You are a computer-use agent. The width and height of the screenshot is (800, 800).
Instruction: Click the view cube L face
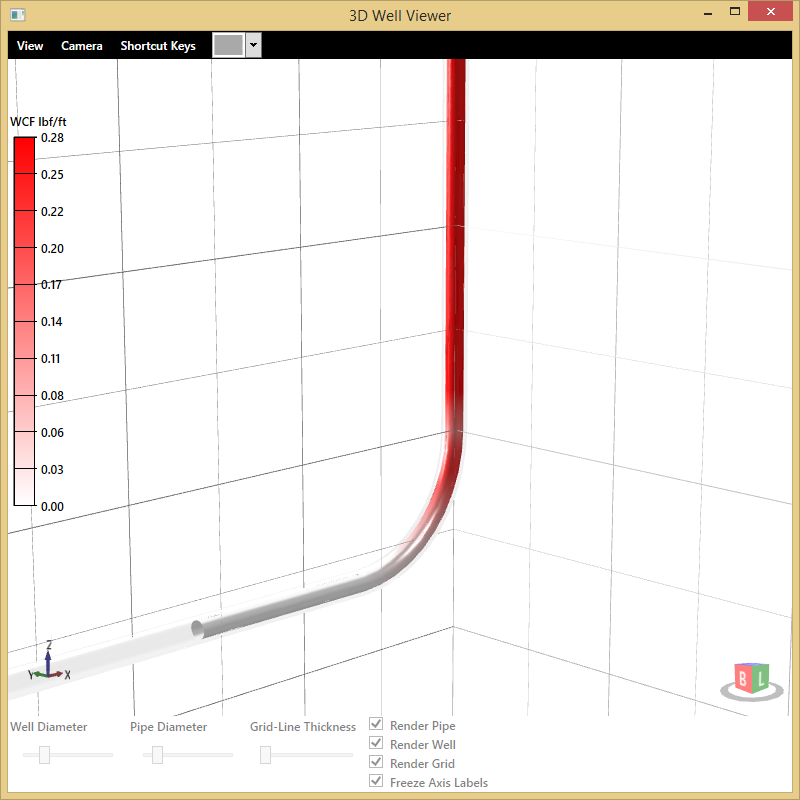pyautogui.click(x=761, y=678)
